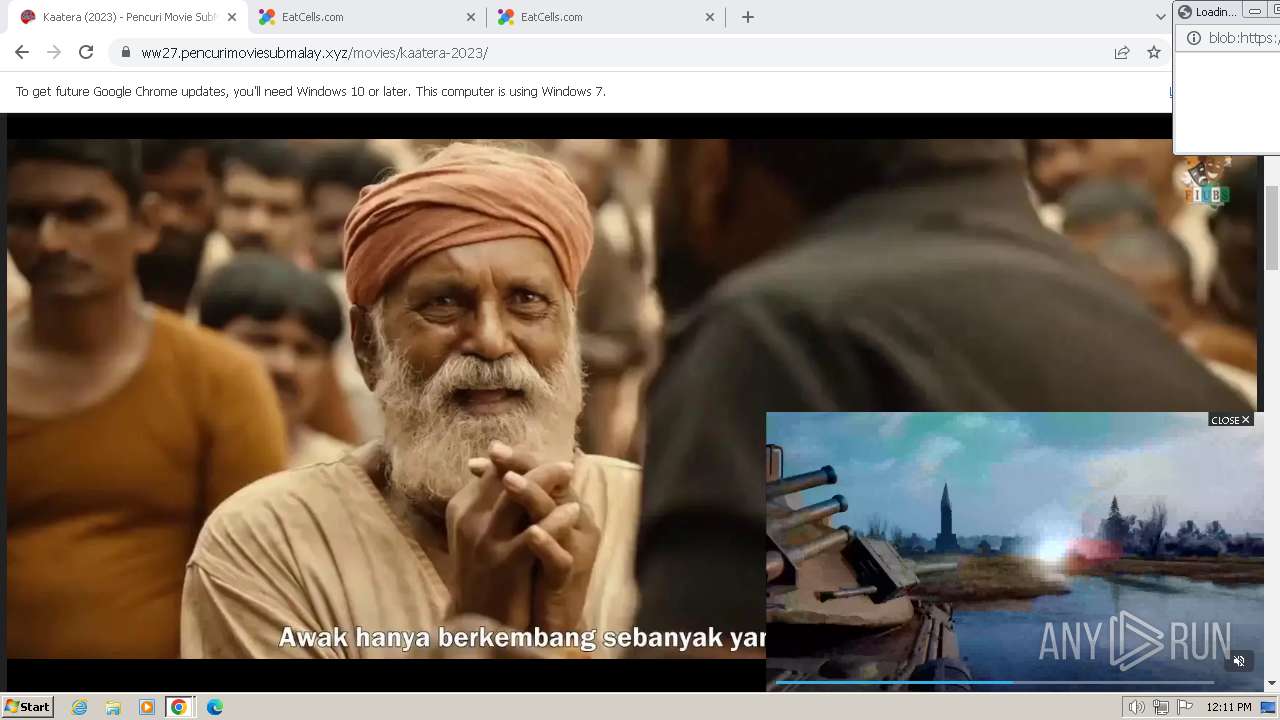Minimize the popup browser window
This screenshot has height=720, width=1280.
click(x=1254, y=12)
